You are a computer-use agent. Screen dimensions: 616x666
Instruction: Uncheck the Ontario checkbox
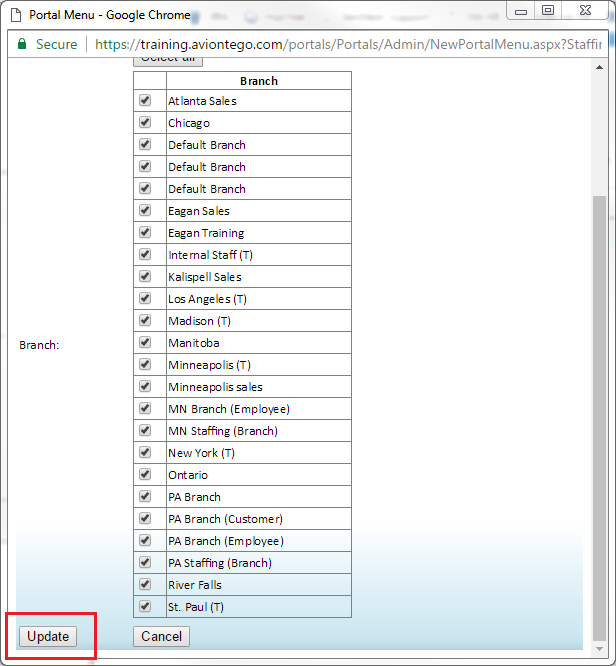[x=145, y=474]
